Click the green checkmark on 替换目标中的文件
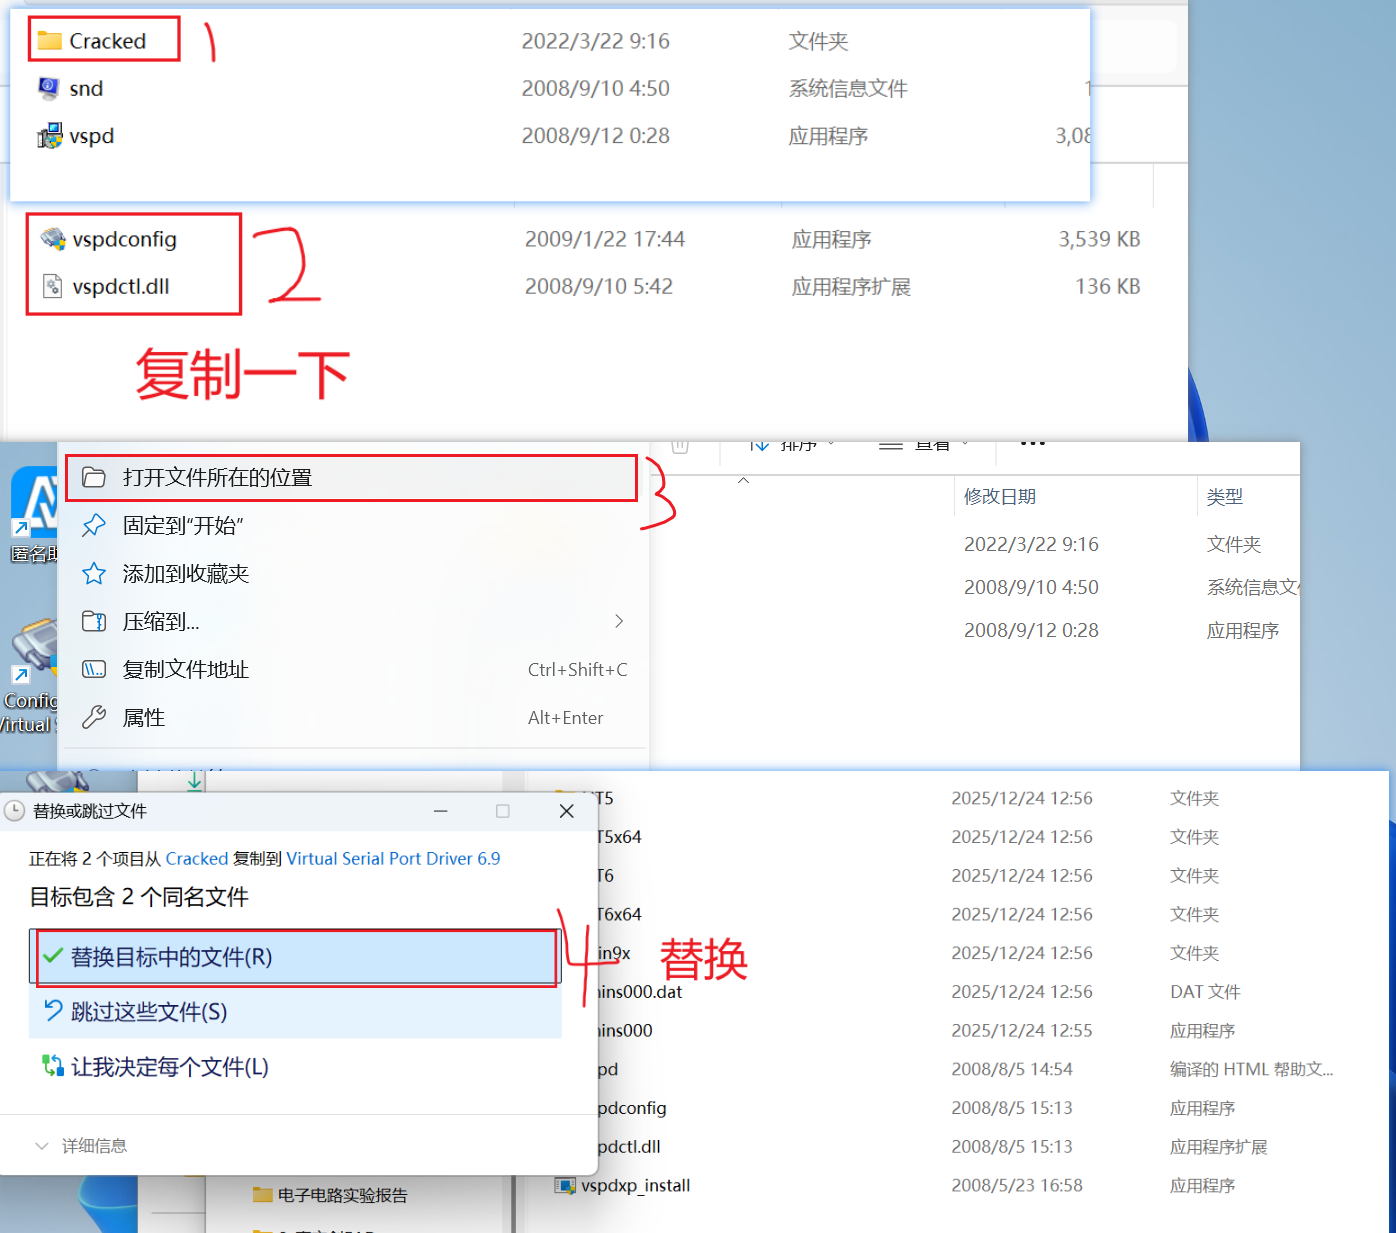The image size is (1396, 1233). click(53, 956)
